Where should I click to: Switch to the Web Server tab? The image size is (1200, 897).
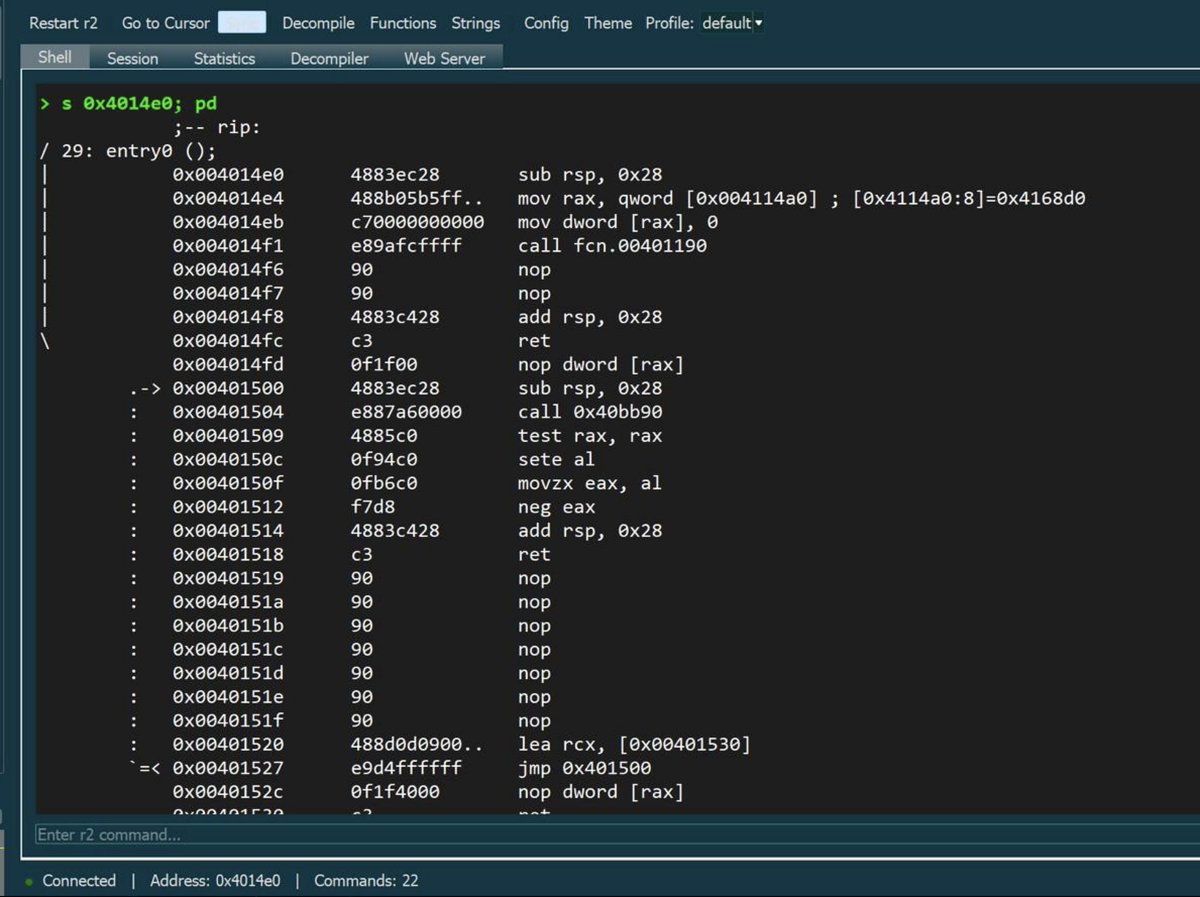(x=445, y=58)
